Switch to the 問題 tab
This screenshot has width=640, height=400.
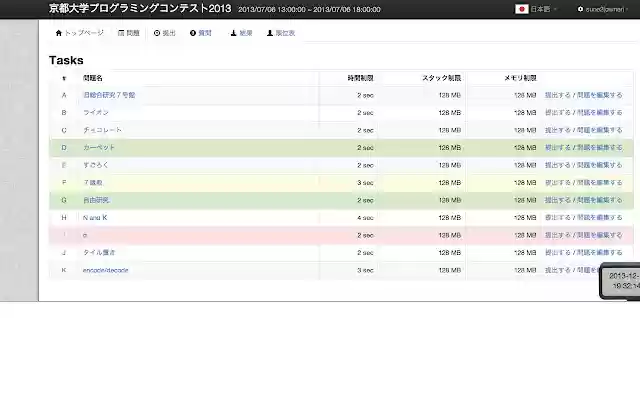tap(129, 33)
